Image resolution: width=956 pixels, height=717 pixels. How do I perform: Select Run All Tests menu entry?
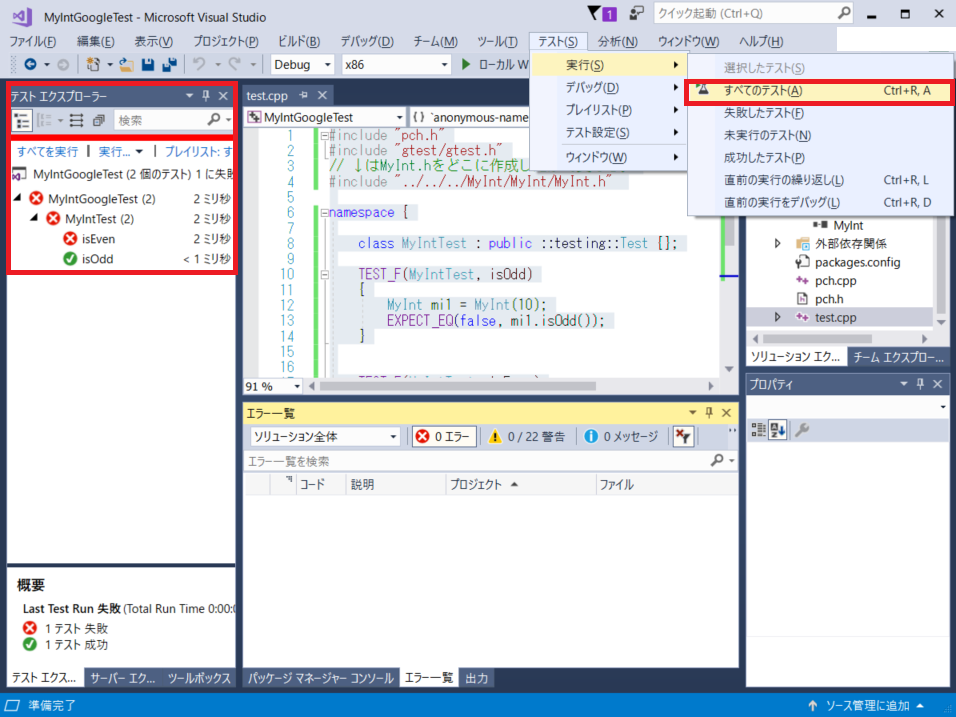pos(819,90)
